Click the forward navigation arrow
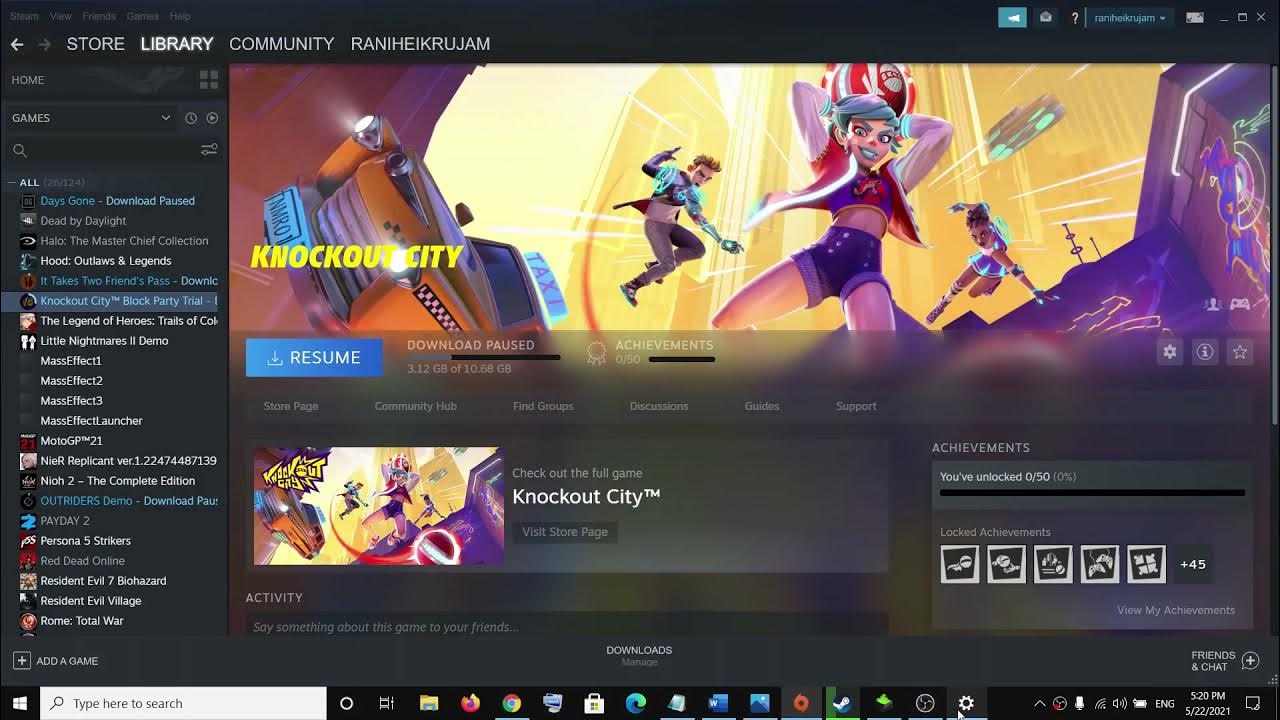The width and height of the screenshot is (1280, 720). pyautogui.click(x=44, y=44)
